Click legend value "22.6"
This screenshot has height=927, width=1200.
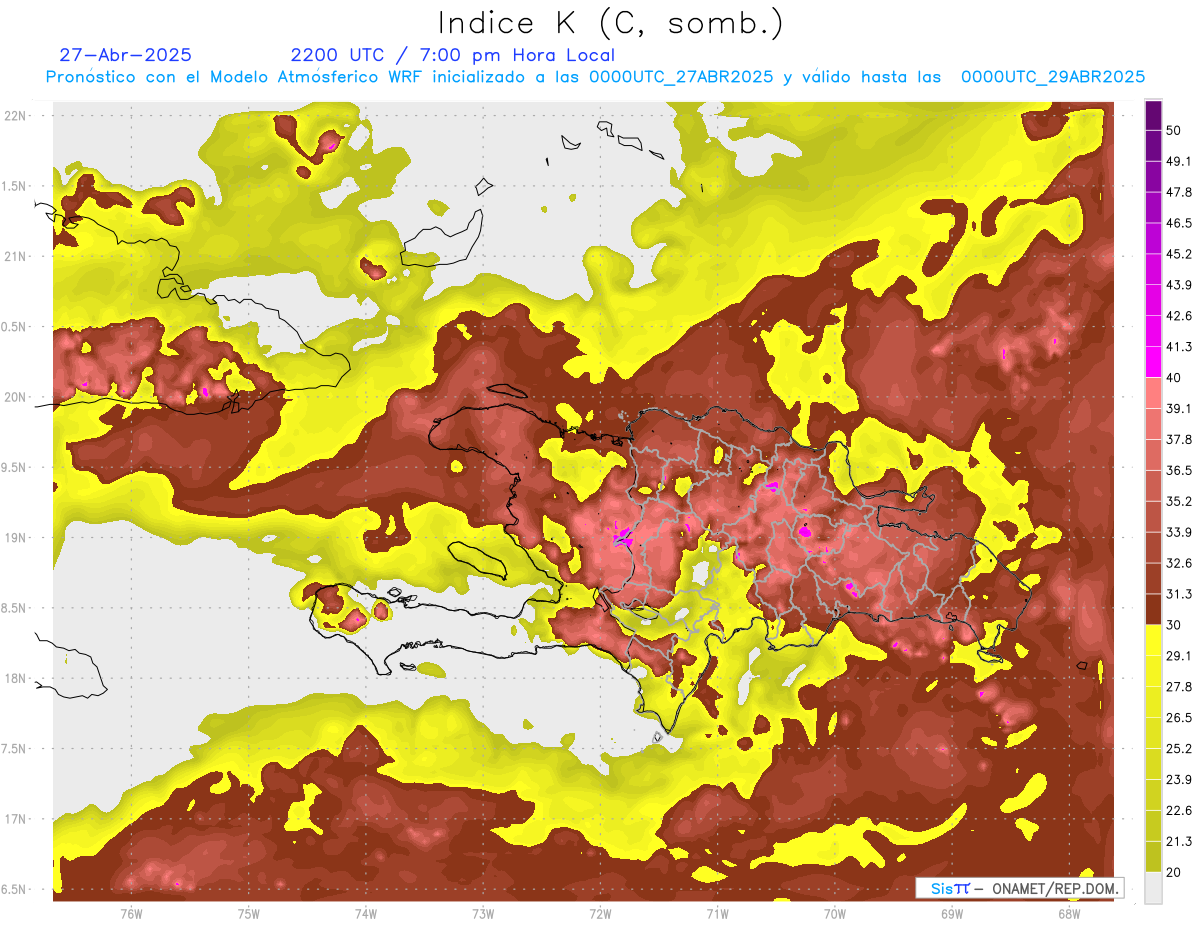1179,811
